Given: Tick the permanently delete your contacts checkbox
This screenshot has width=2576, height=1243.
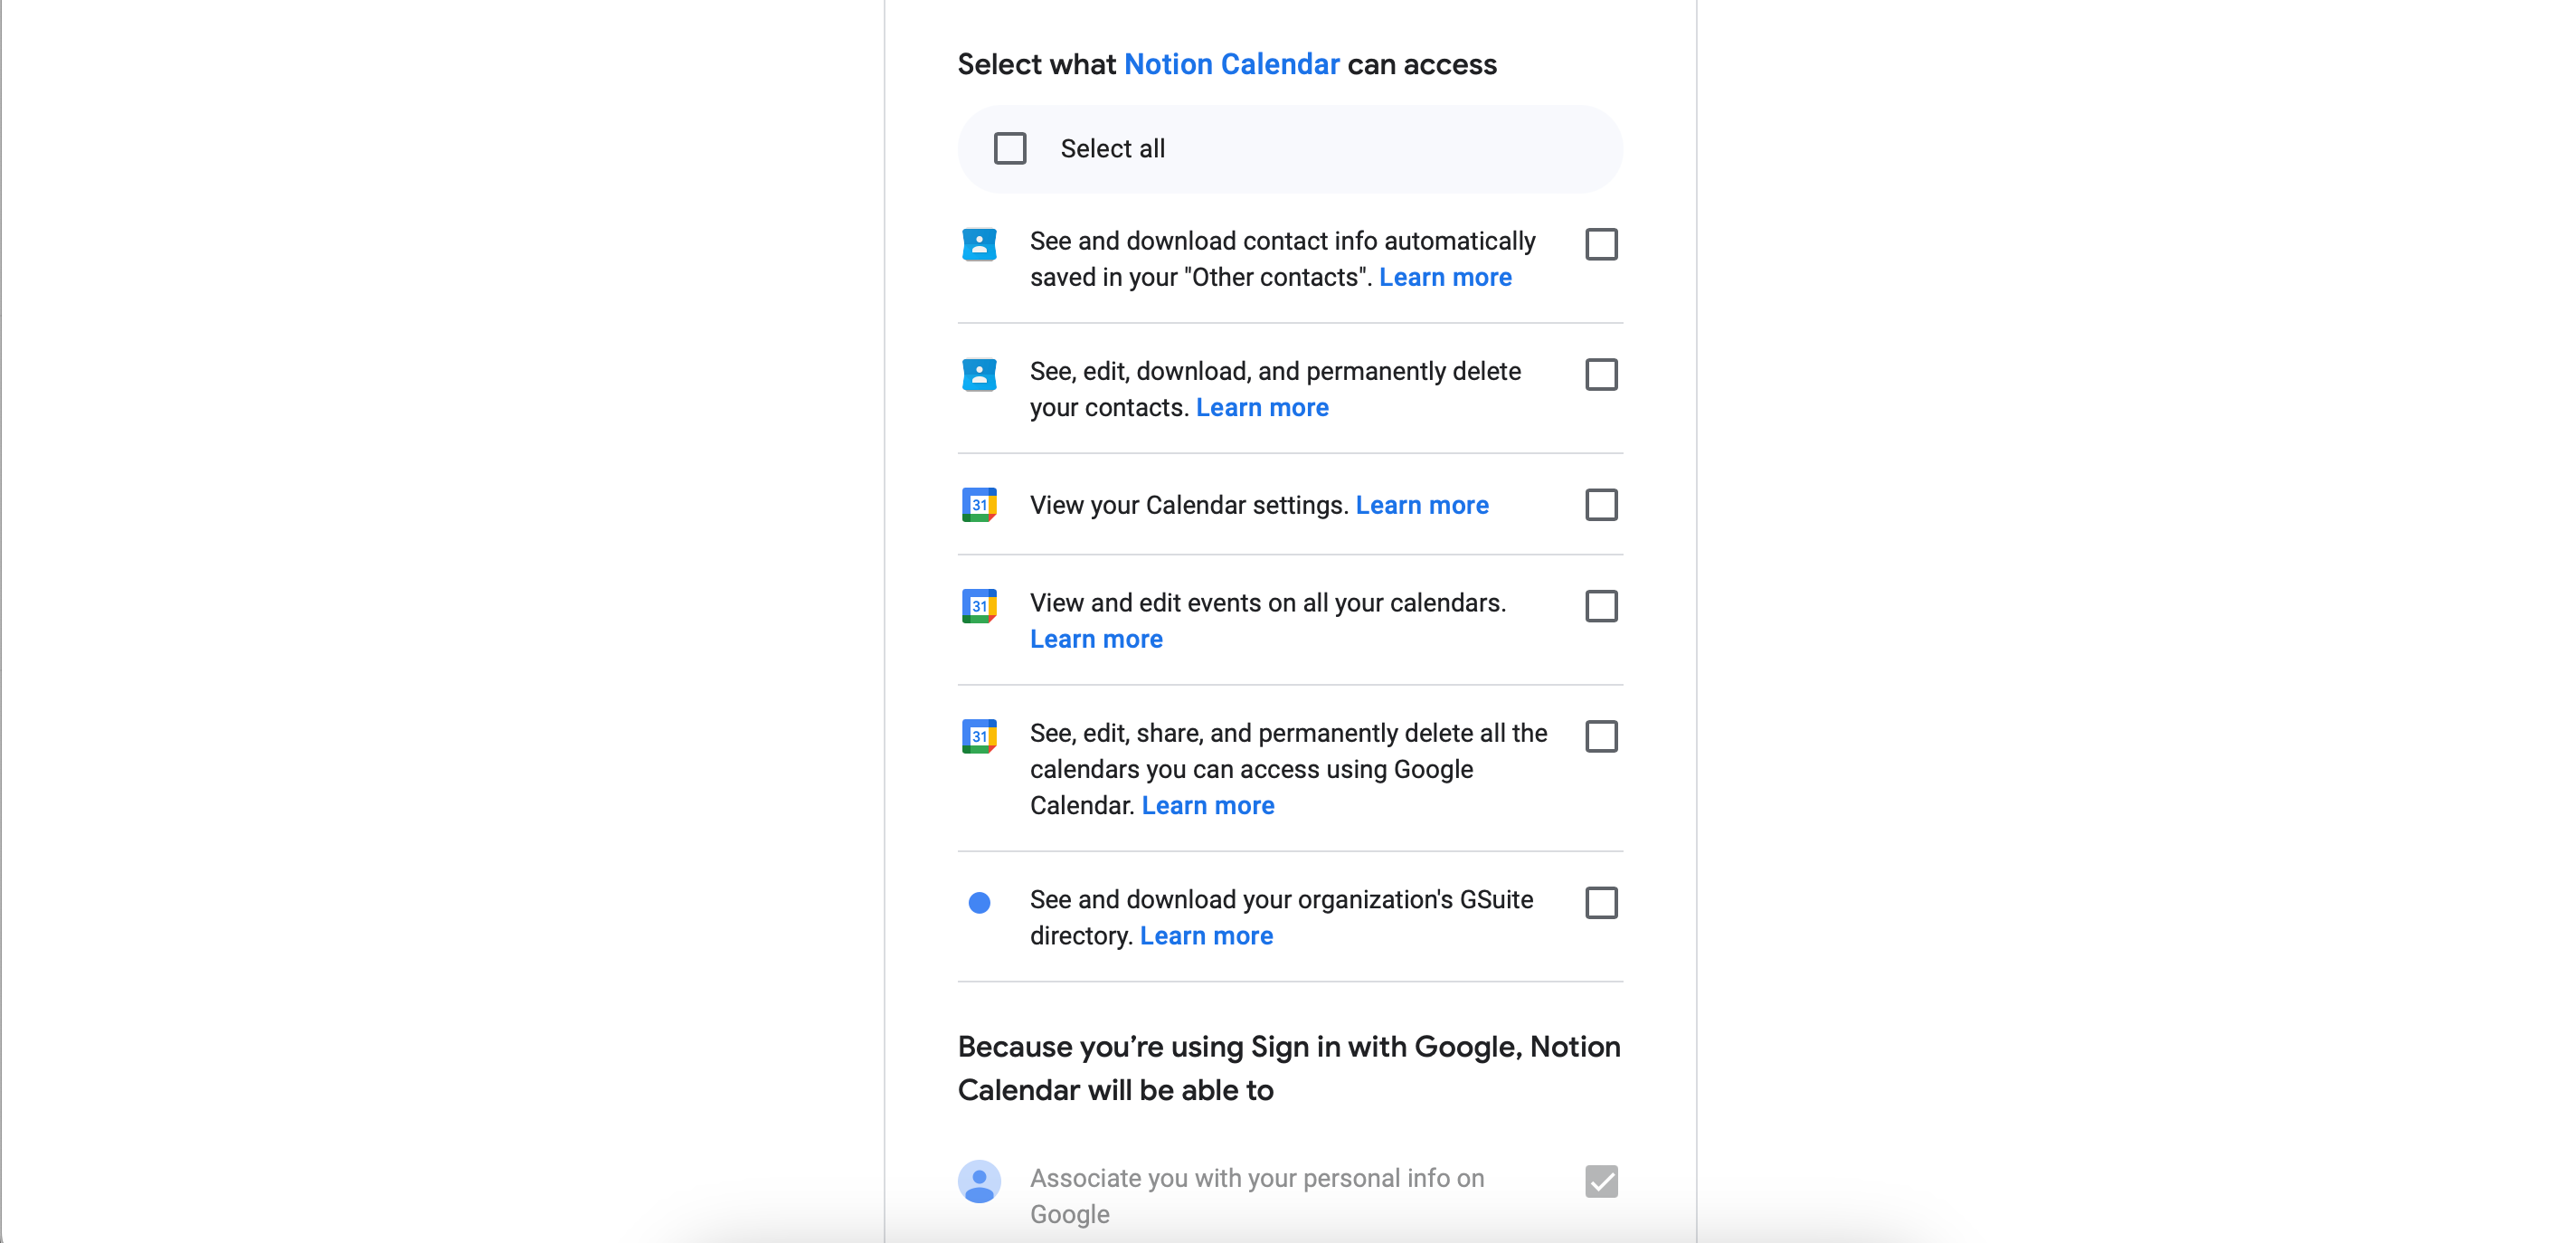Looking at the screenshot, I should pos(1601,374).
